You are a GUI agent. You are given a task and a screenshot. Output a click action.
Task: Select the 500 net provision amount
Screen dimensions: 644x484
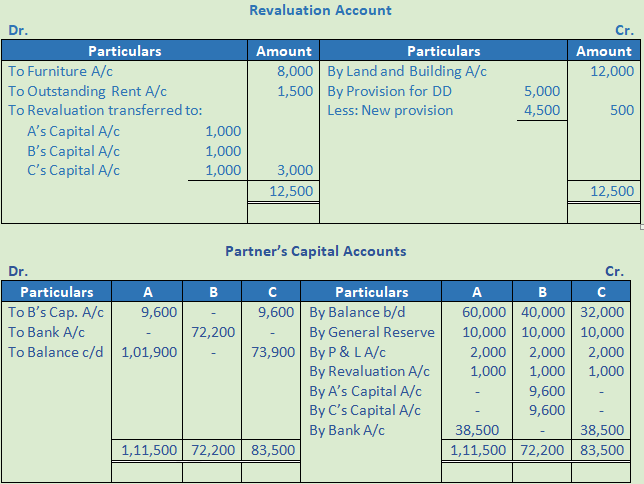[622, 111]
